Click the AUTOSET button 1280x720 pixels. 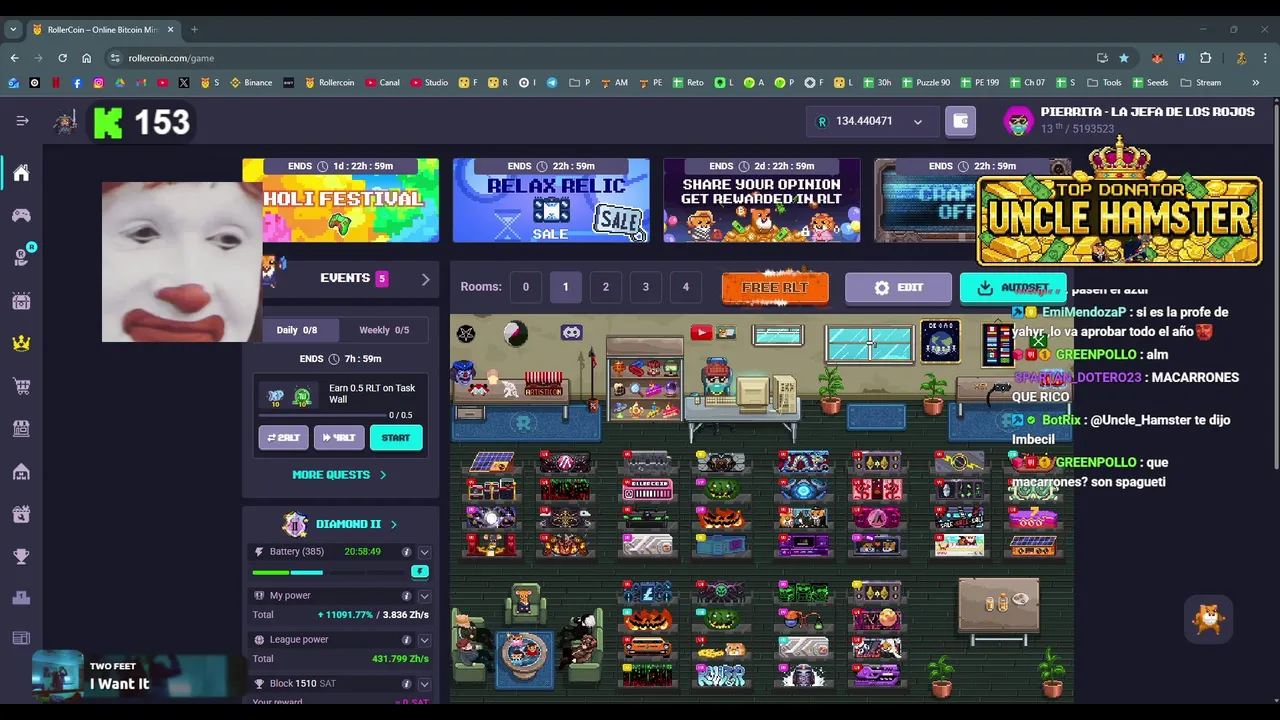click(1013, 287)
